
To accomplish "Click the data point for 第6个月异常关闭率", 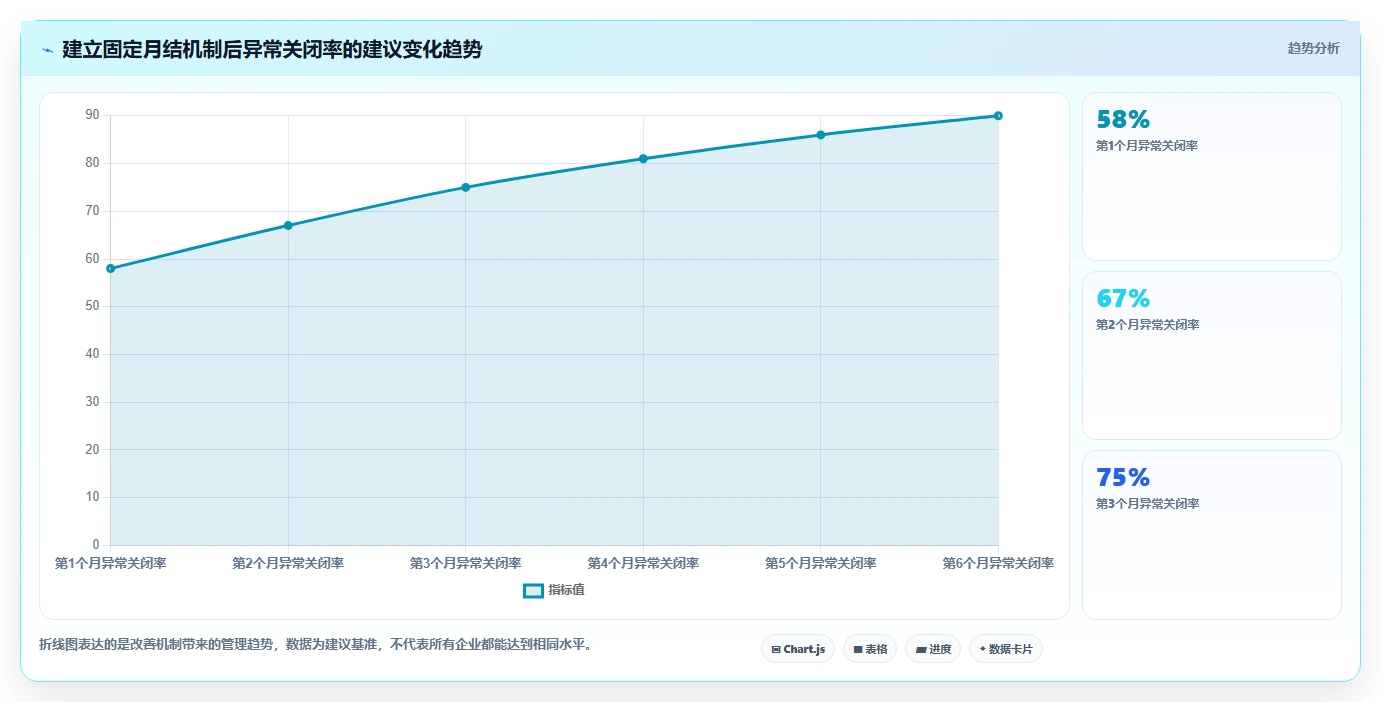I will coord(998,115).
